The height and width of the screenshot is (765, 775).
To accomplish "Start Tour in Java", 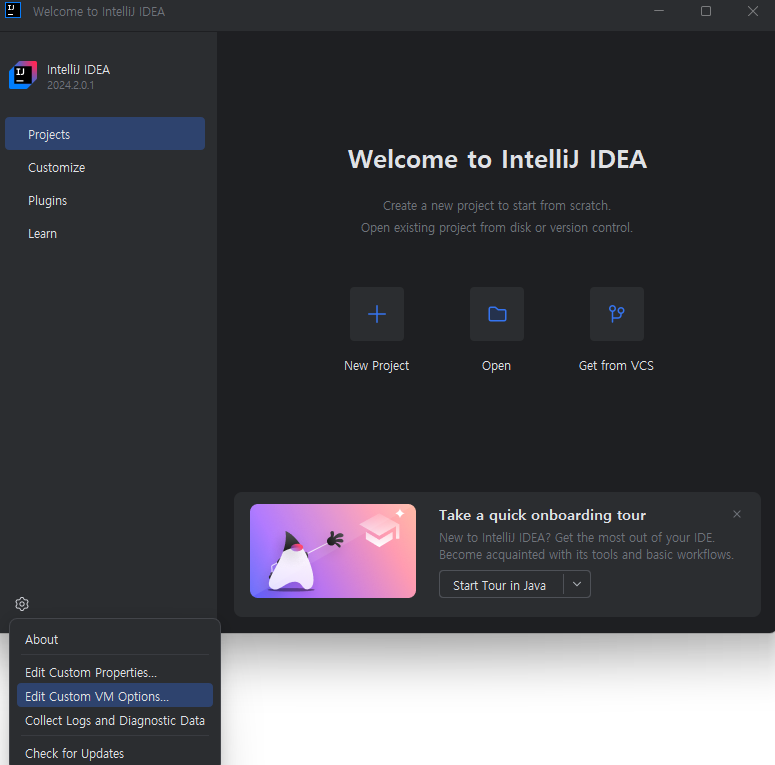I will click(x=501, y=585).
